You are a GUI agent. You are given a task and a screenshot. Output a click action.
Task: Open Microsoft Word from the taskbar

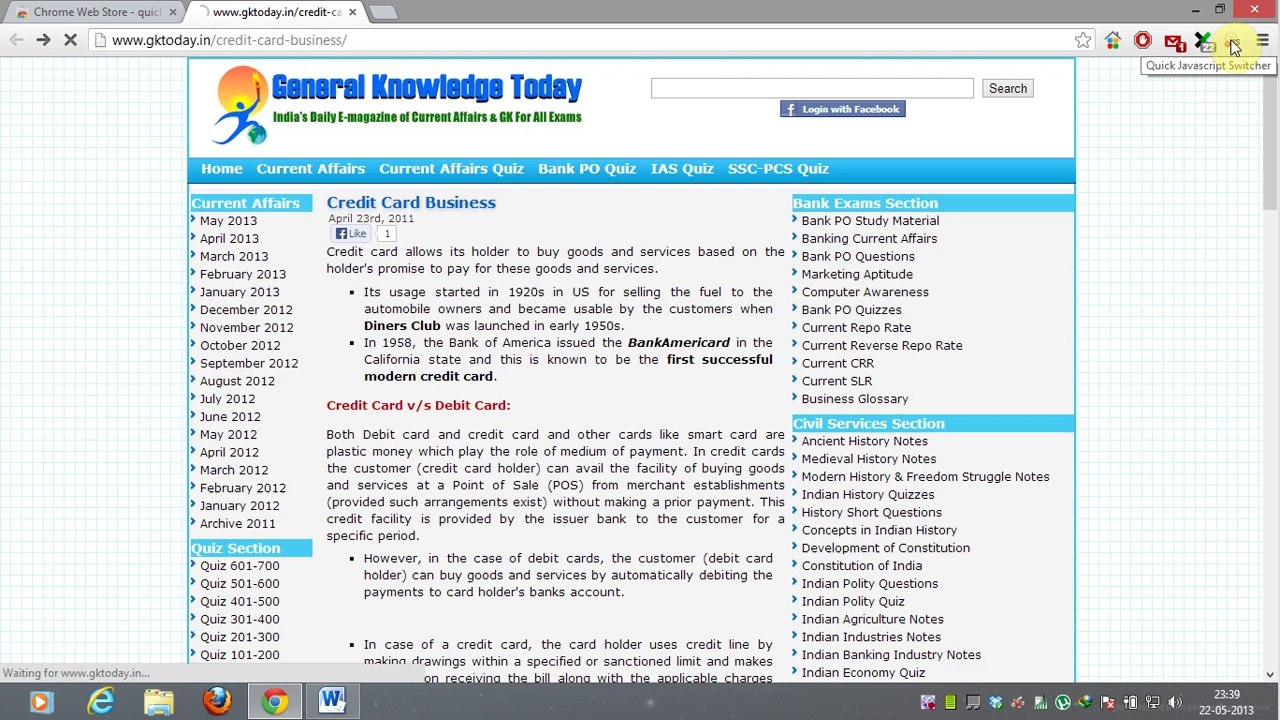[333, 702]
